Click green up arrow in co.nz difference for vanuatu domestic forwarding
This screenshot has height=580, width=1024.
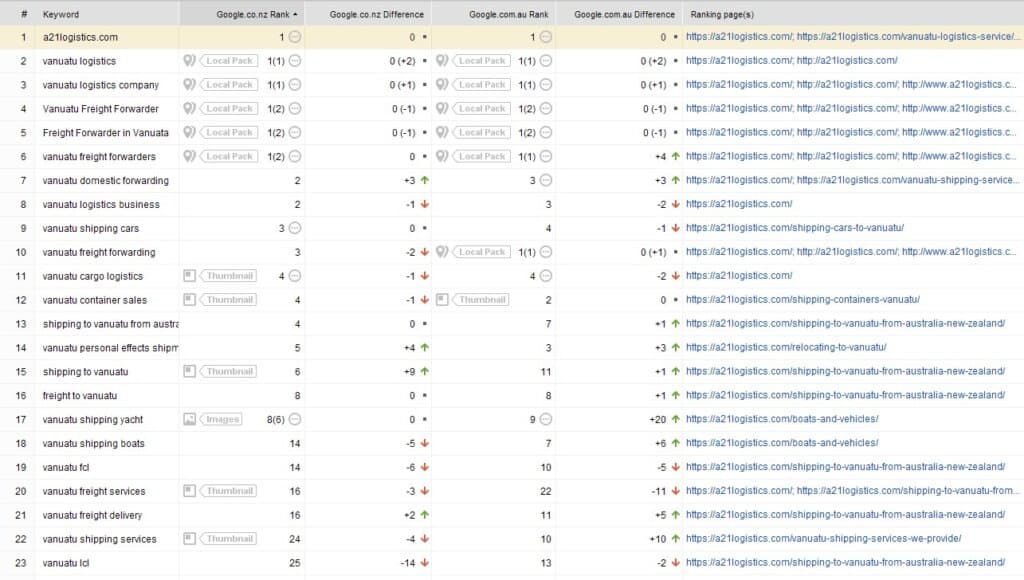point(424,180)
